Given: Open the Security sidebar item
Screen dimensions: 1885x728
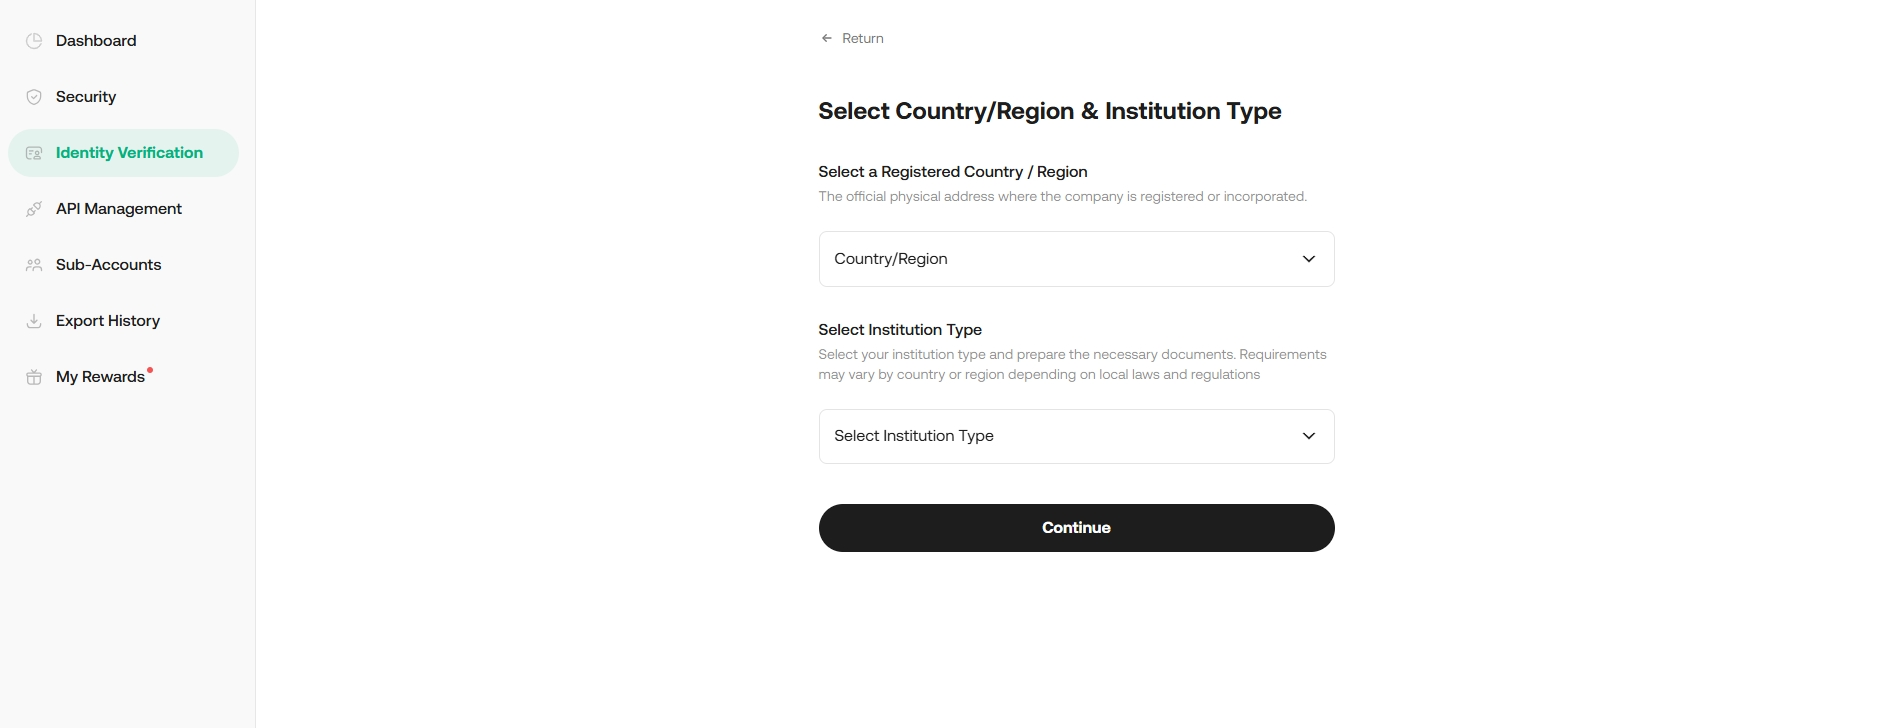Looking at the screenshot, I should click(86, 97).
